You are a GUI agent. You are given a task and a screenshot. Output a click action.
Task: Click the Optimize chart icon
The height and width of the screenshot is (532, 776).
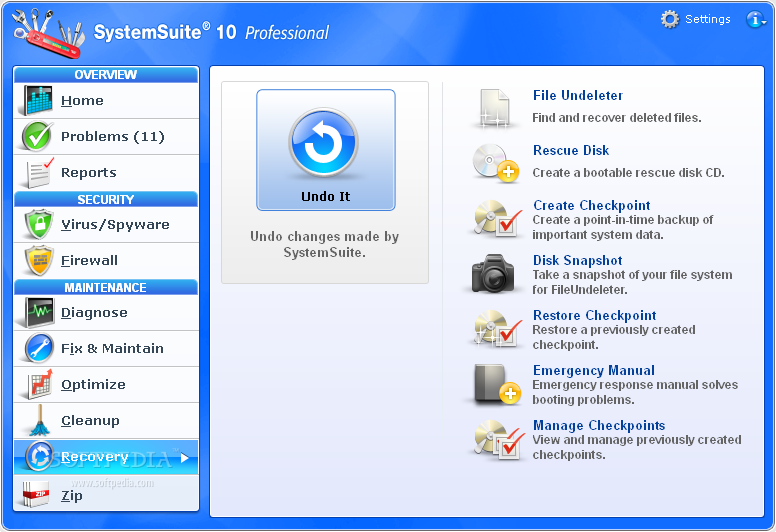click(x=40, y=384)
